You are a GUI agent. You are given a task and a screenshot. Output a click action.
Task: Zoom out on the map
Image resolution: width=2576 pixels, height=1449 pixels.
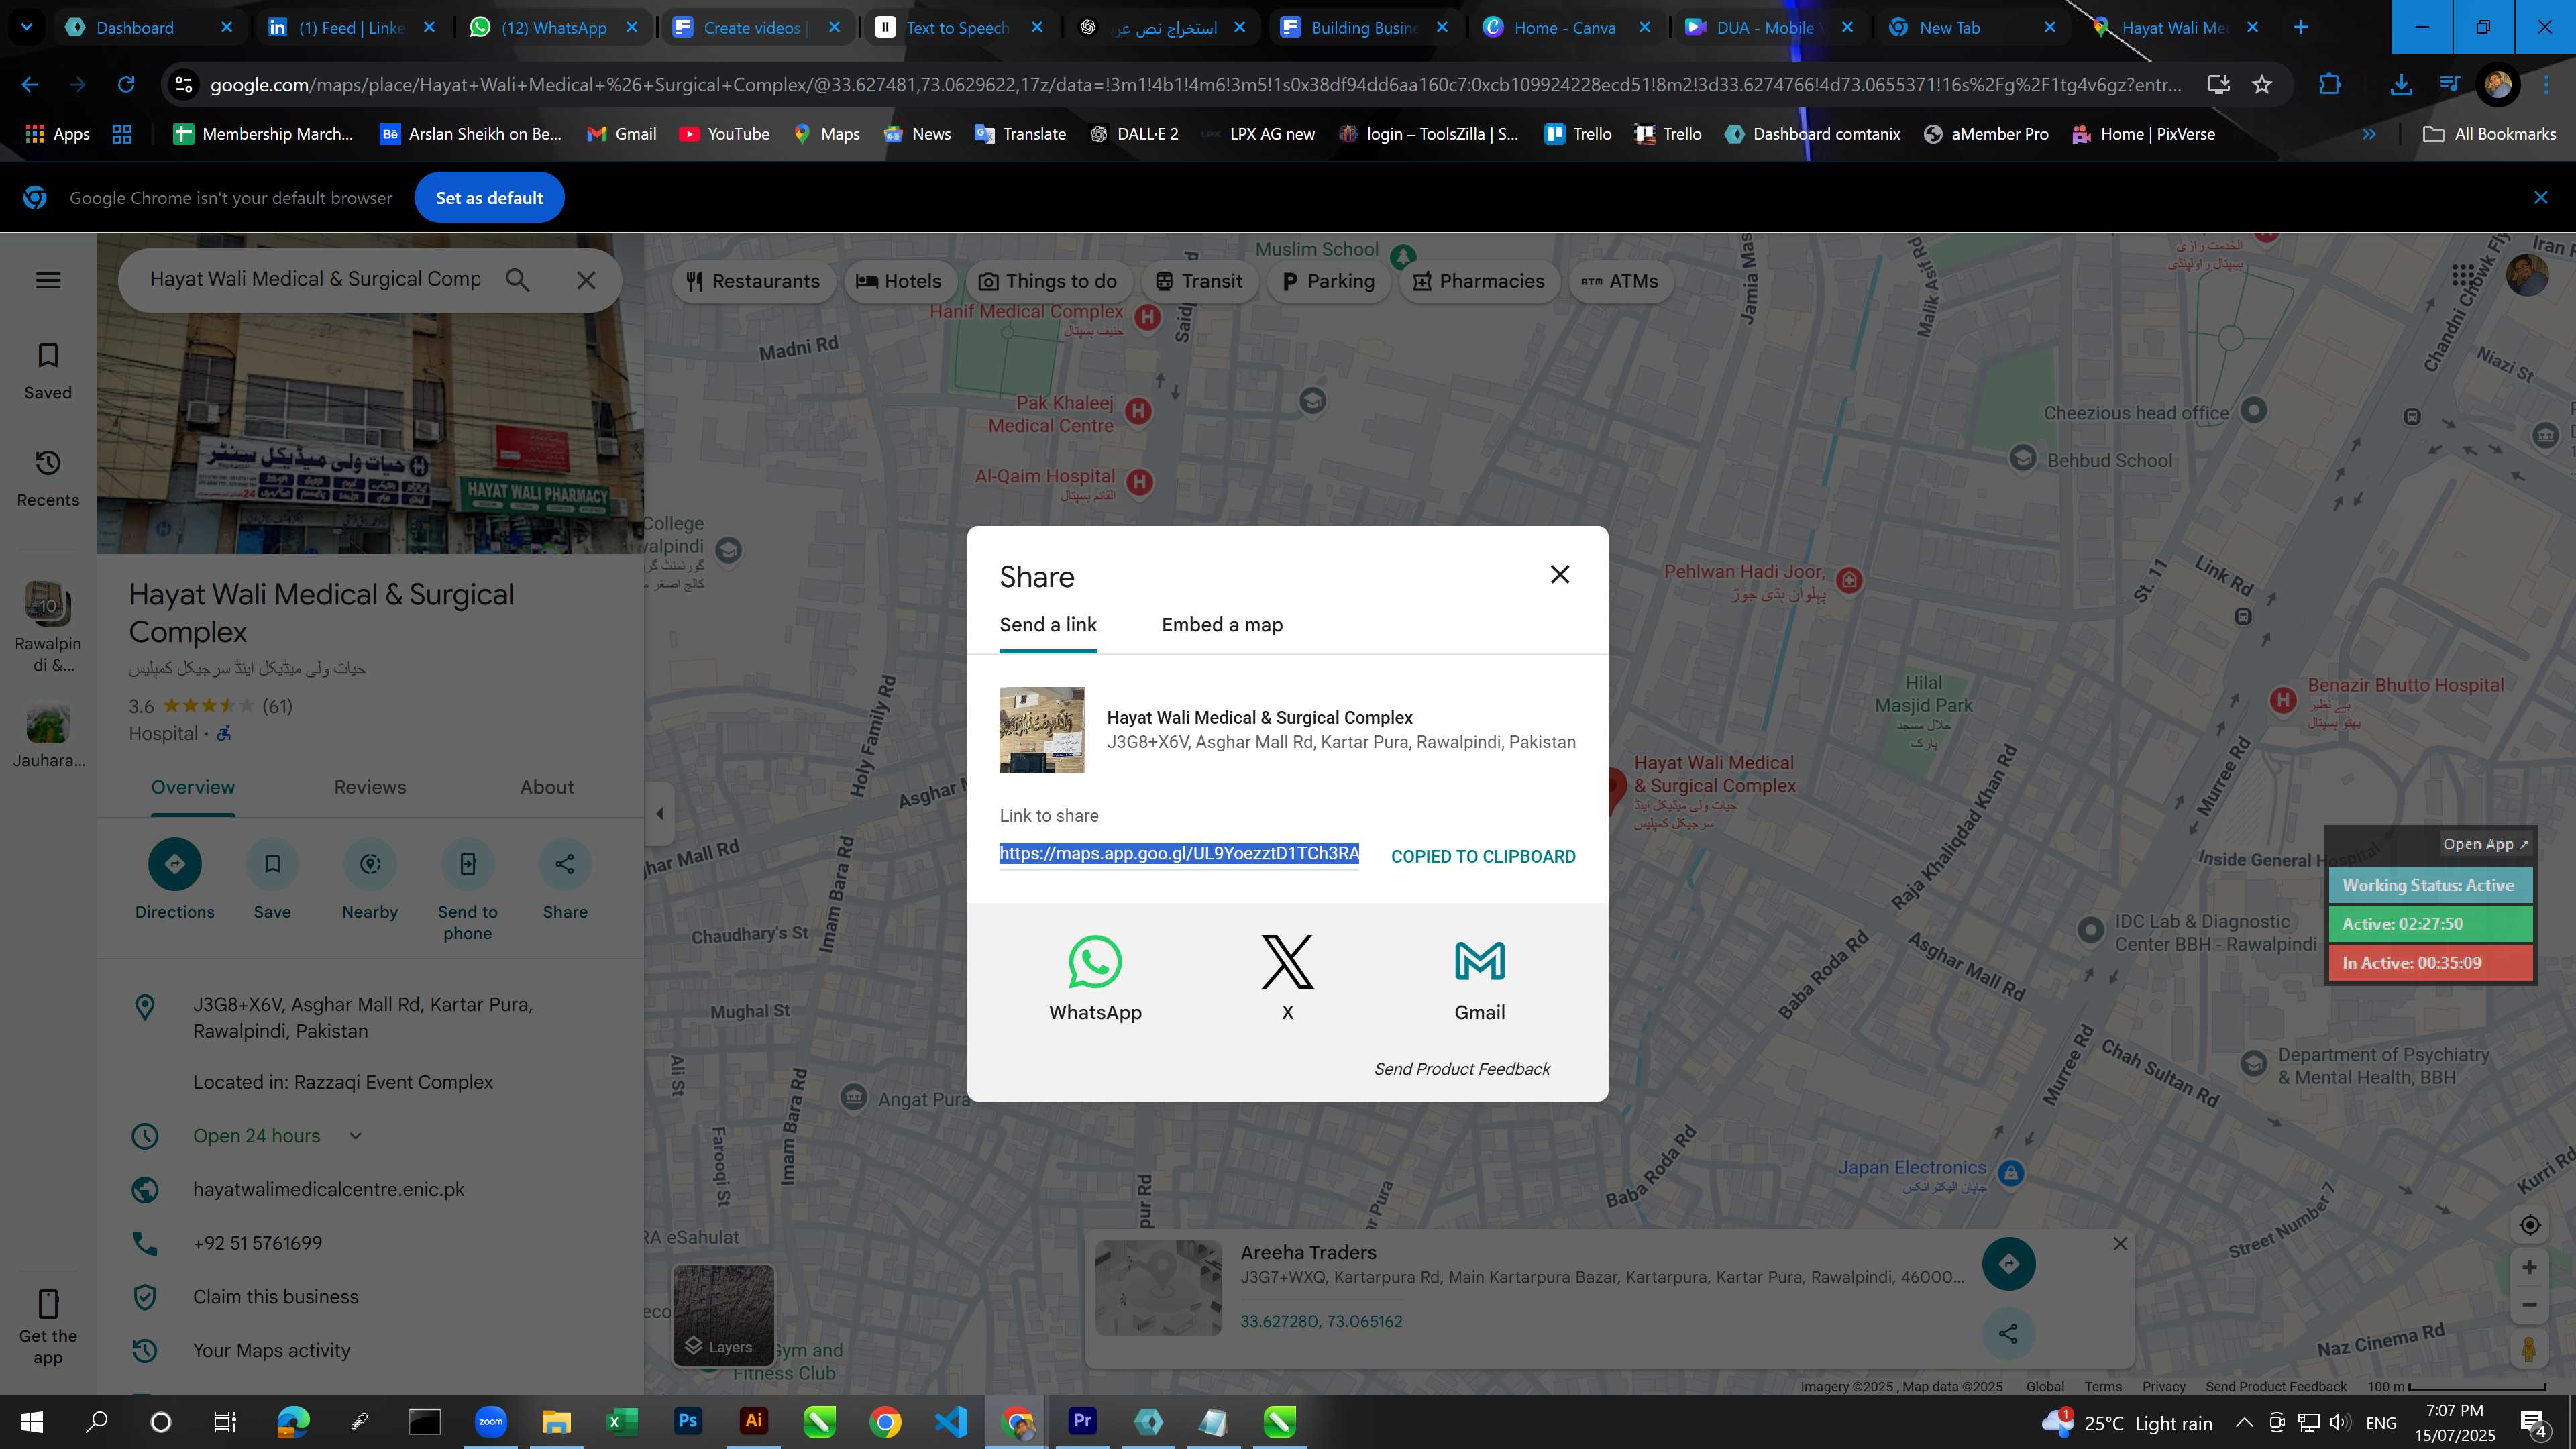point(2529,1305)
